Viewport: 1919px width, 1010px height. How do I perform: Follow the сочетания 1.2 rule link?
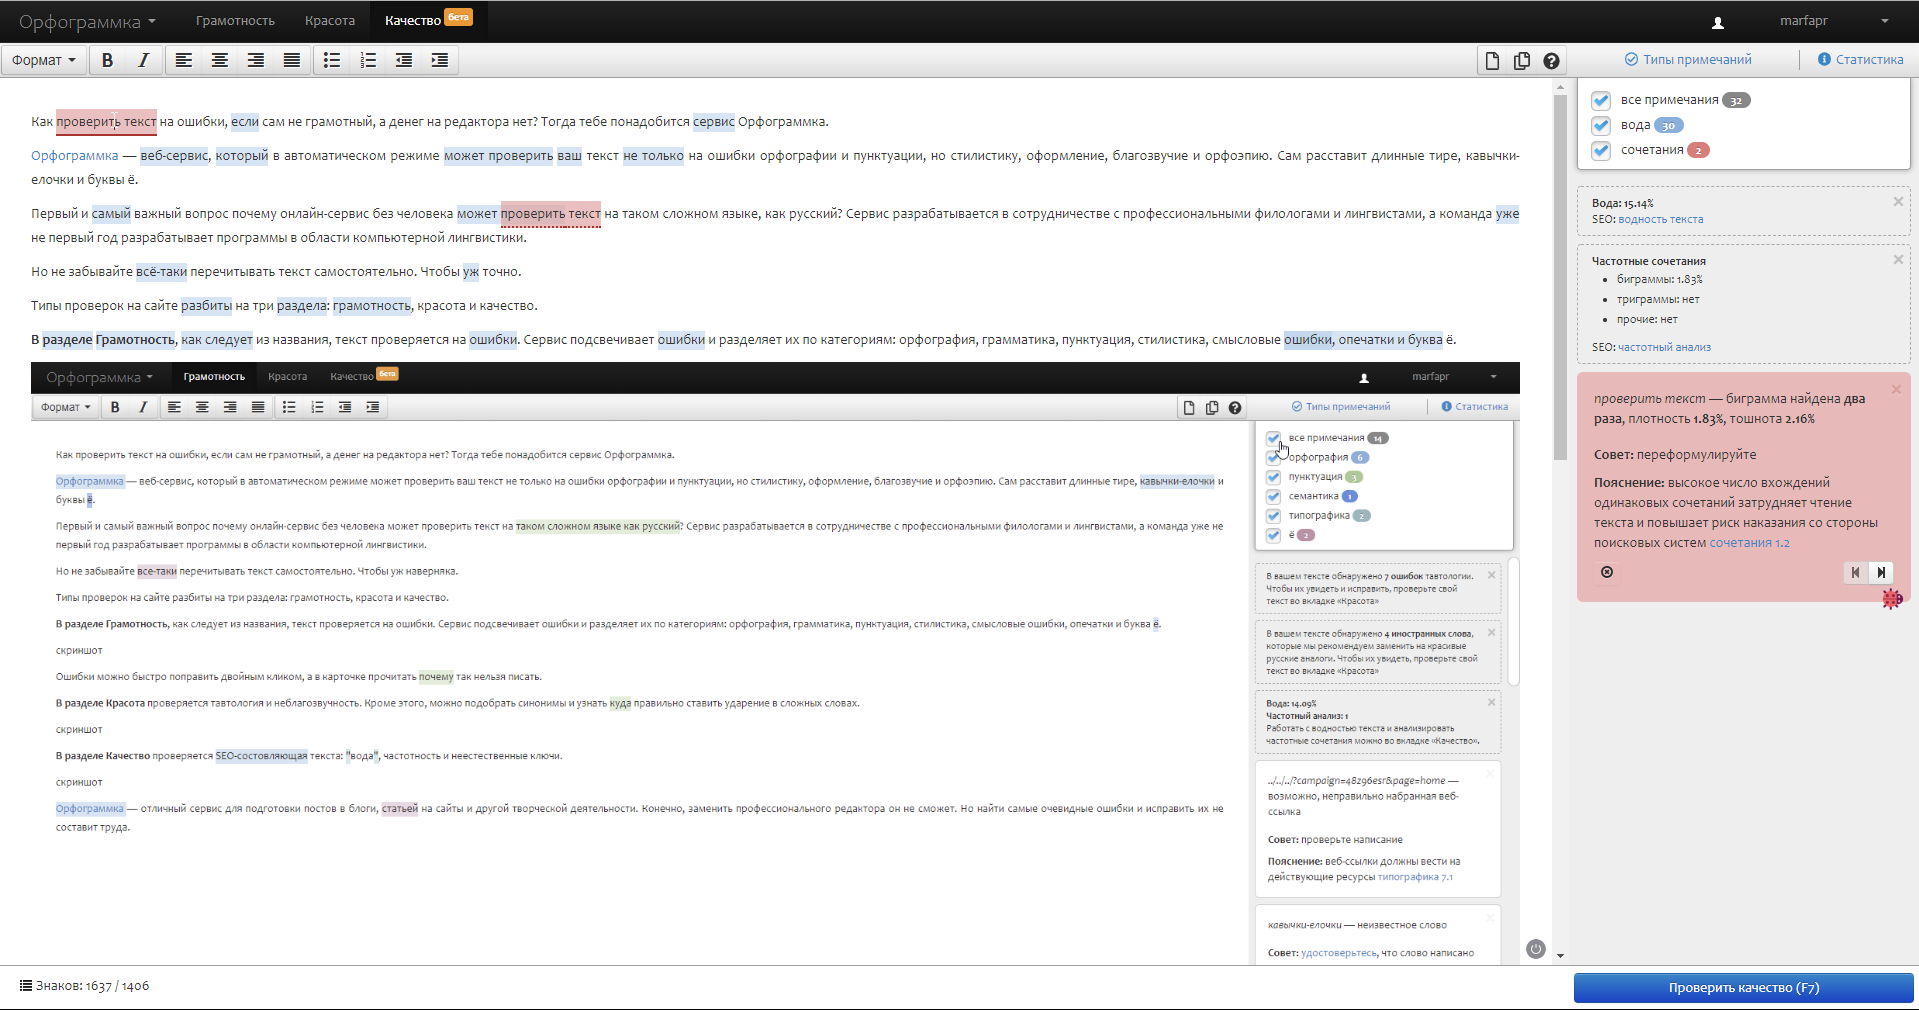[1749, 543]
